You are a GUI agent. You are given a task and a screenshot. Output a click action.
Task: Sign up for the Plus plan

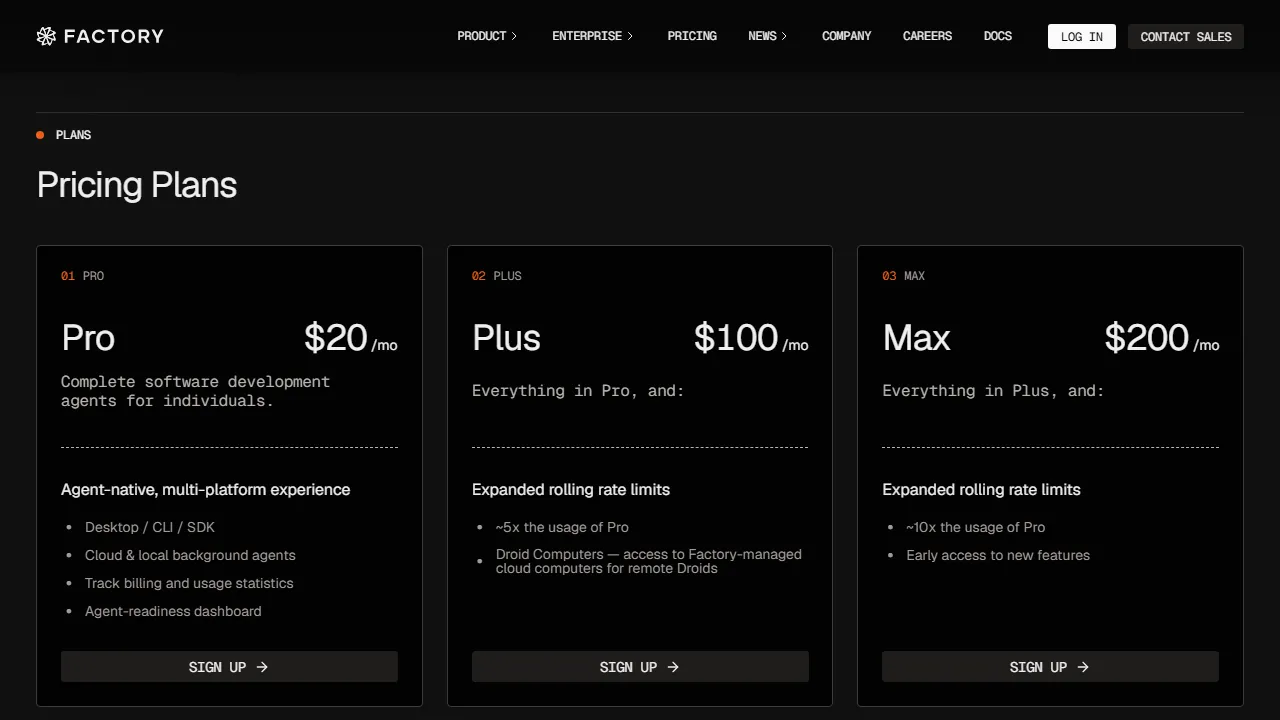tap(640, 667)
